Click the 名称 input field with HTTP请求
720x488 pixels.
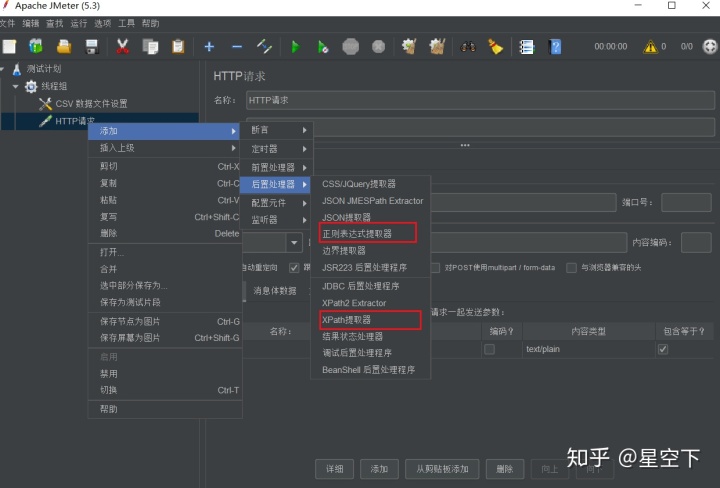tap(480, 100)
